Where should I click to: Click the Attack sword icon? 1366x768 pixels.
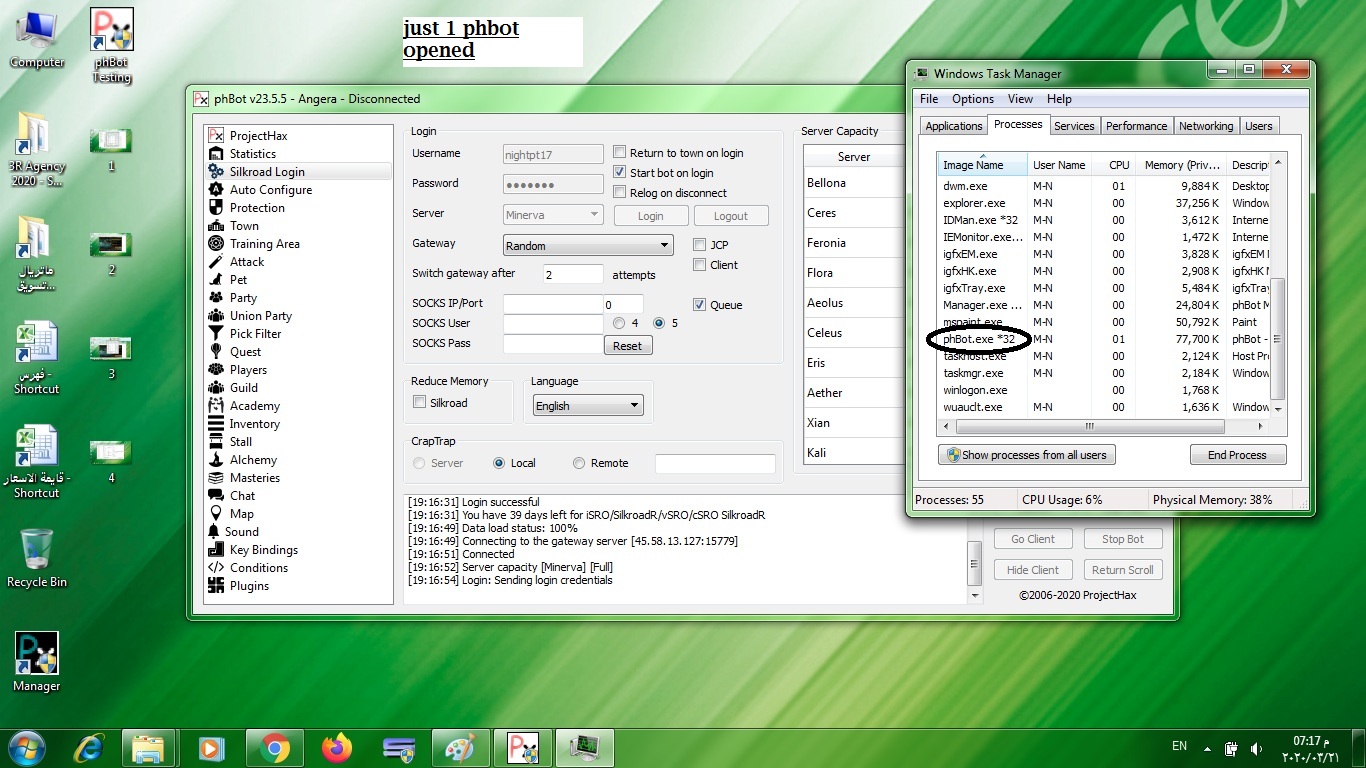[x=216, y=262]
